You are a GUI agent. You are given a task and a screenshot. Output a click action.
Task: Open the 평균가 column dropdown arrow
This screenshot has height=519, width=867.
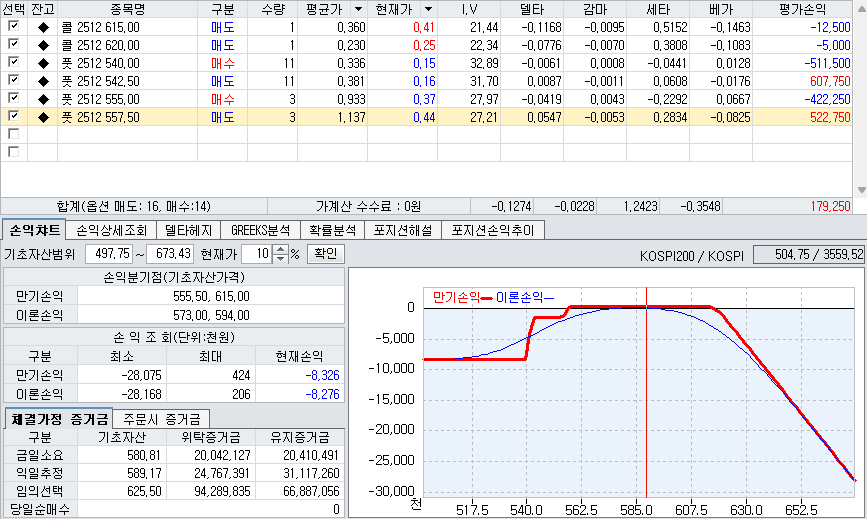359,9
